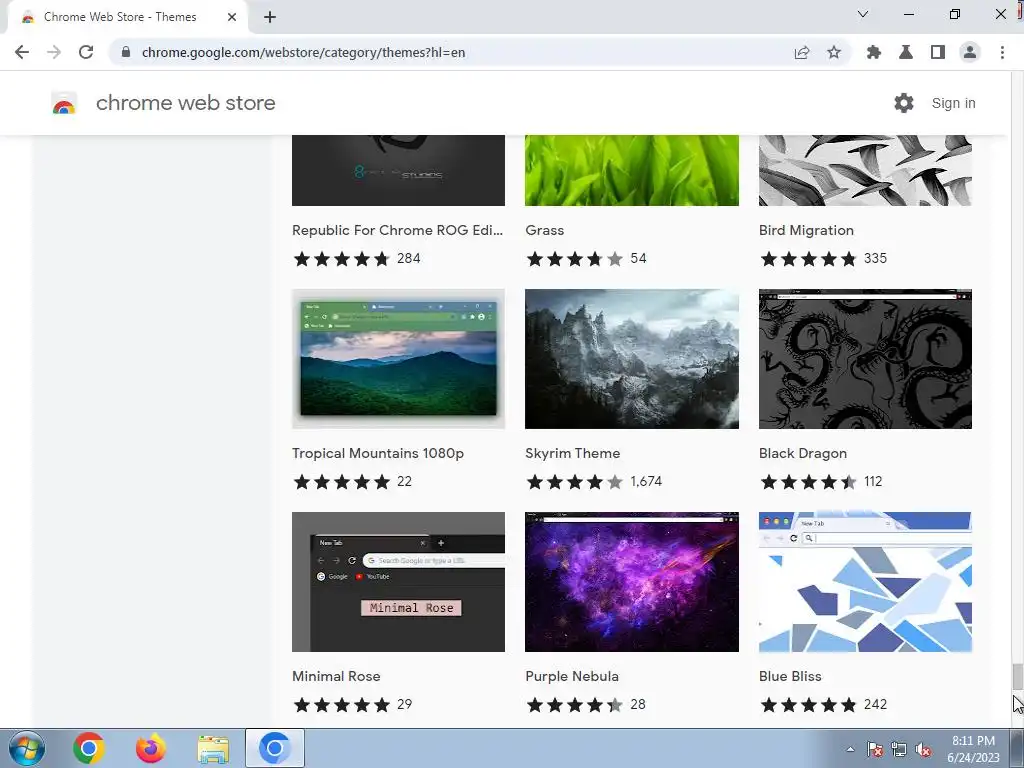The image size is (1024, 768).
Task: Click the Black Dragon preview image
Action: click(865, 359)
